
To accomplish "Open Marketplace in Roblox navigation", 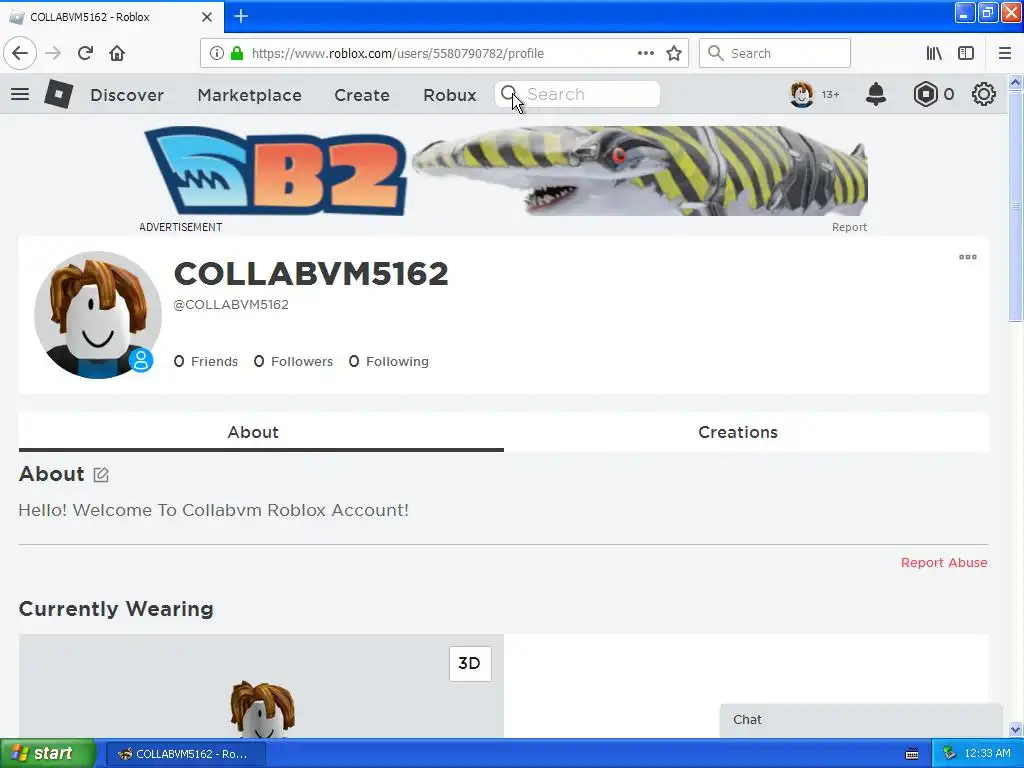I will point(249,95).
